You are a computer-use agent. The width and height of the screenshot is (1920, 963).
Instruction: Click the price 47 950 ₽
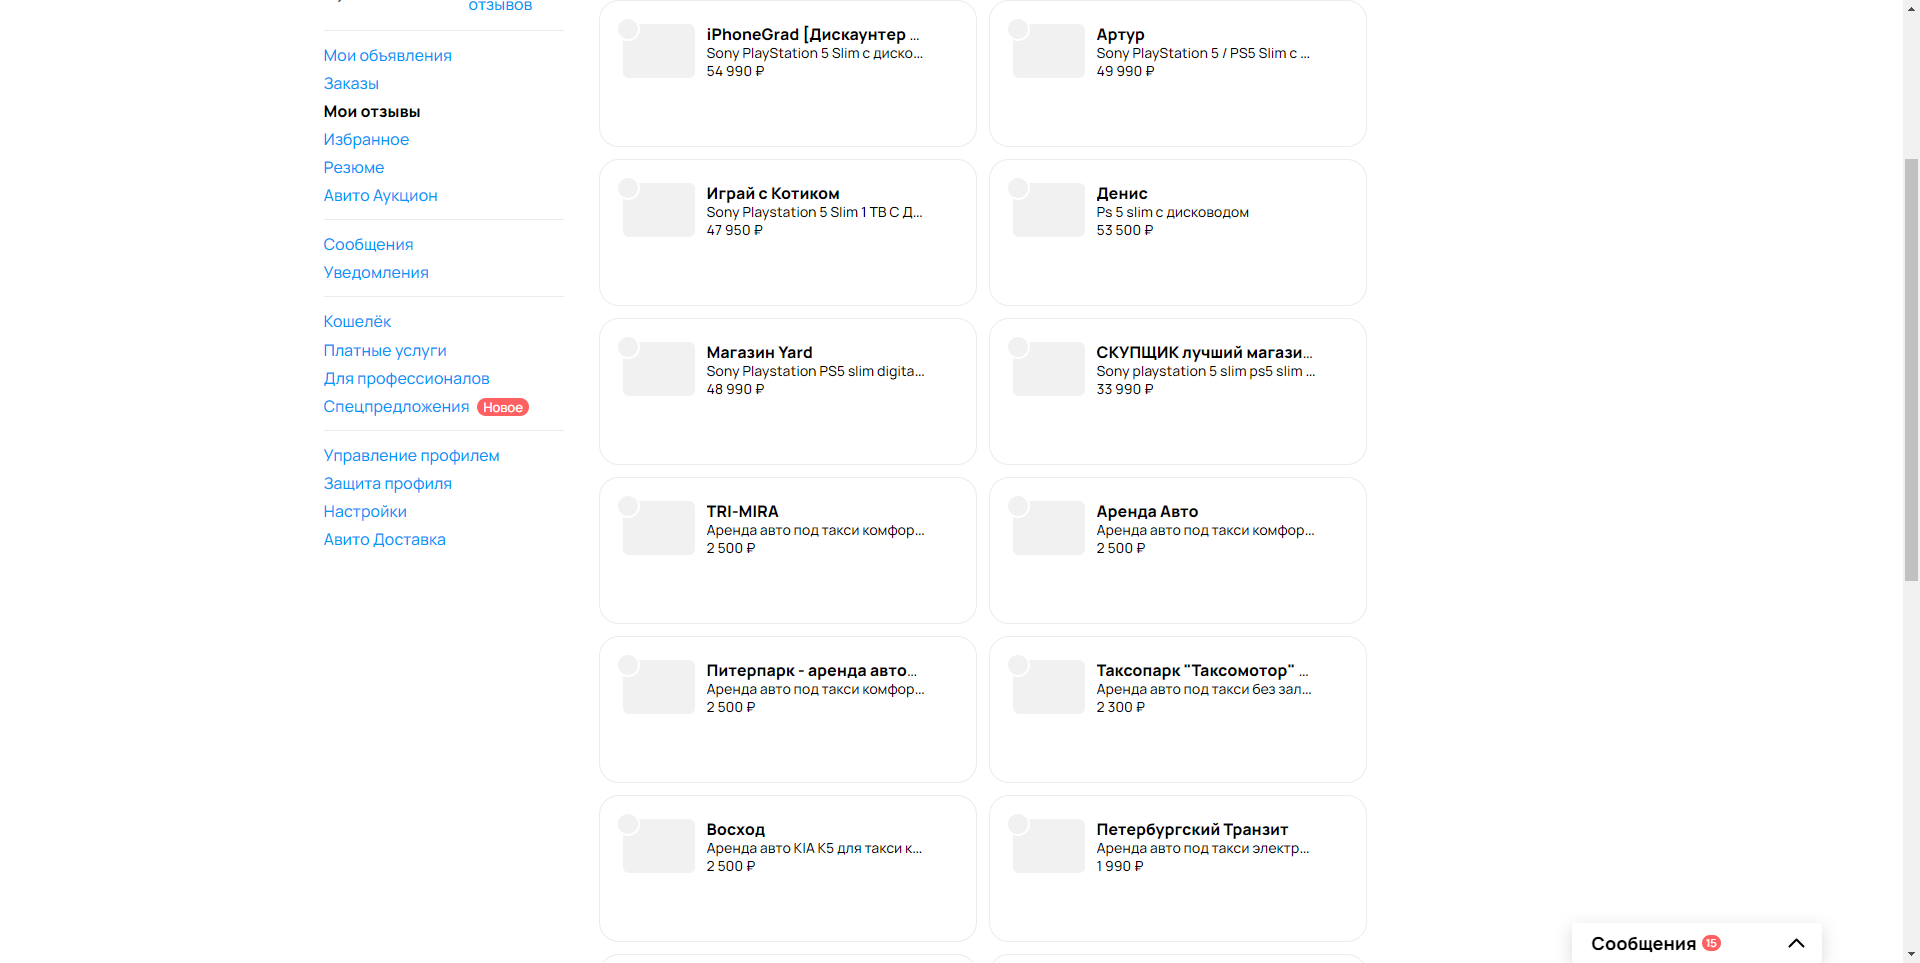pos(734,231)
